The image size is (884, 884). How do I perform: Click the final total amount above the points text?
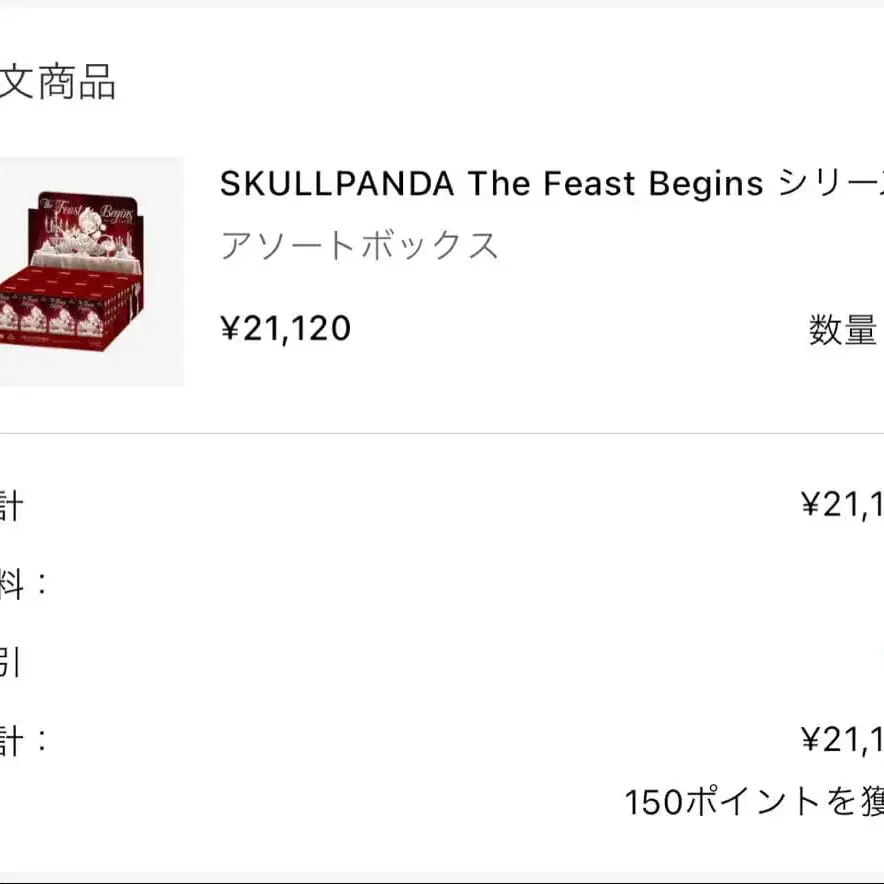pos(842,740)
